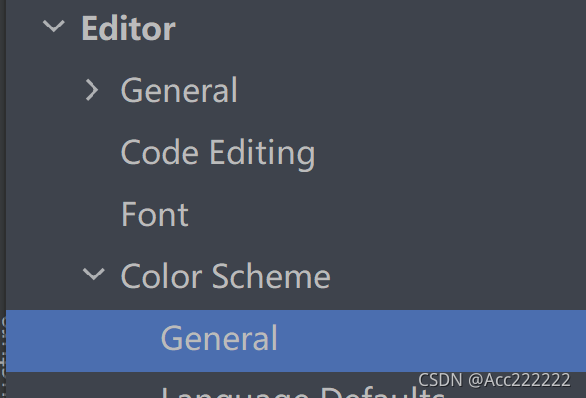586x398 pixels.
Task: Collapse the Editor section chevron
Action: click(x=54, y=26)
